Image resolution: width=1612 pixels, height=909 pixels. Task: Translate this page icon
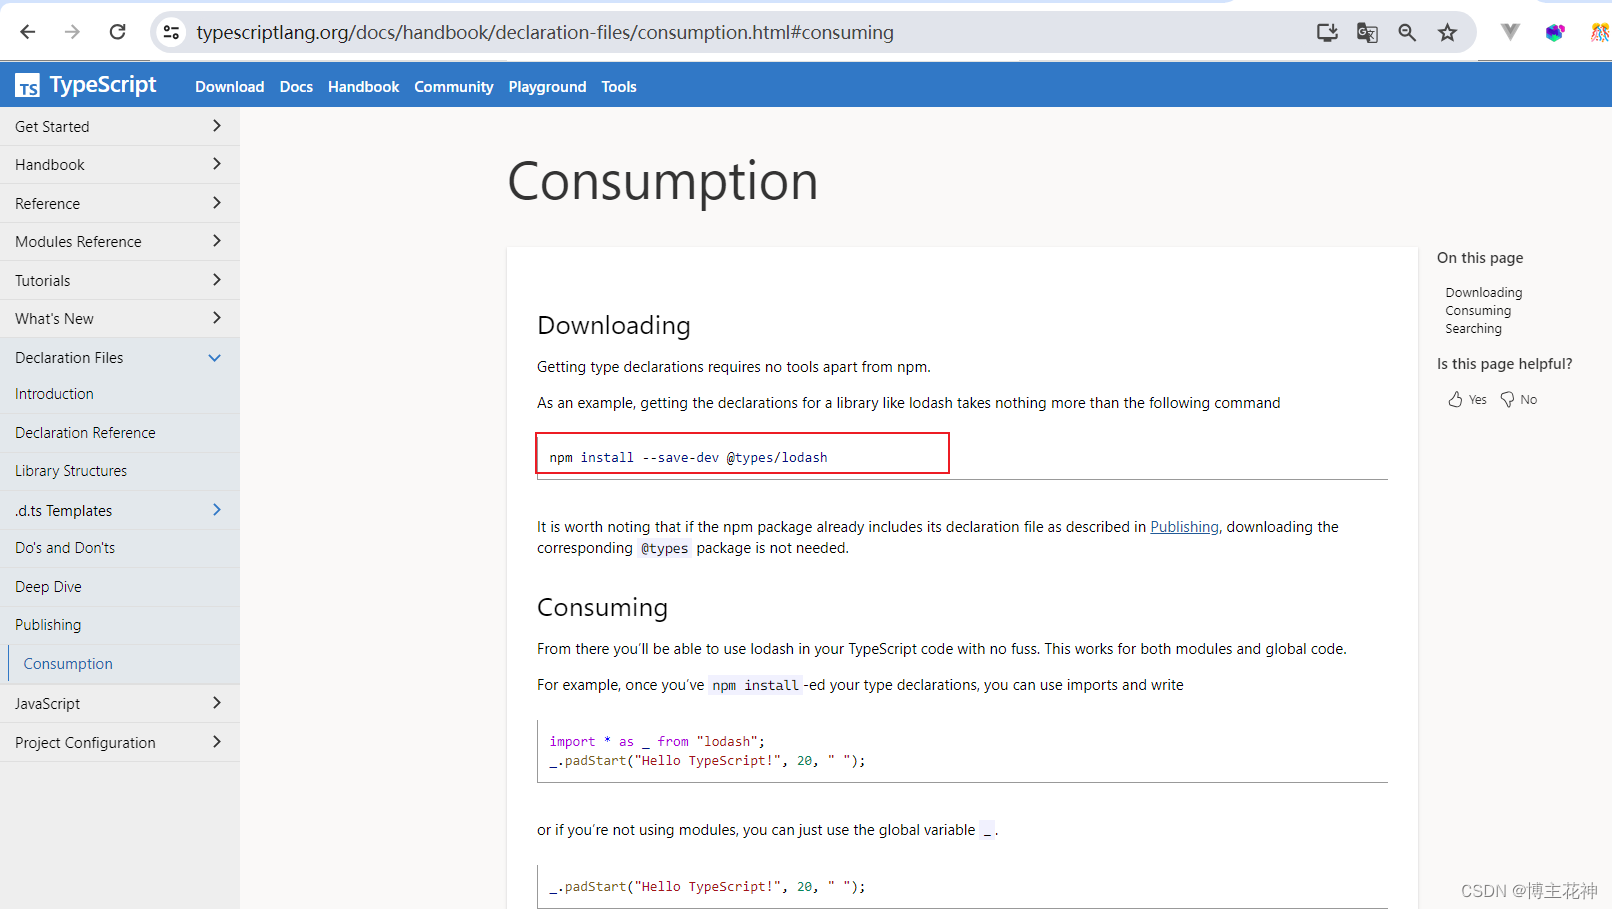click(x=1367, y=32)
